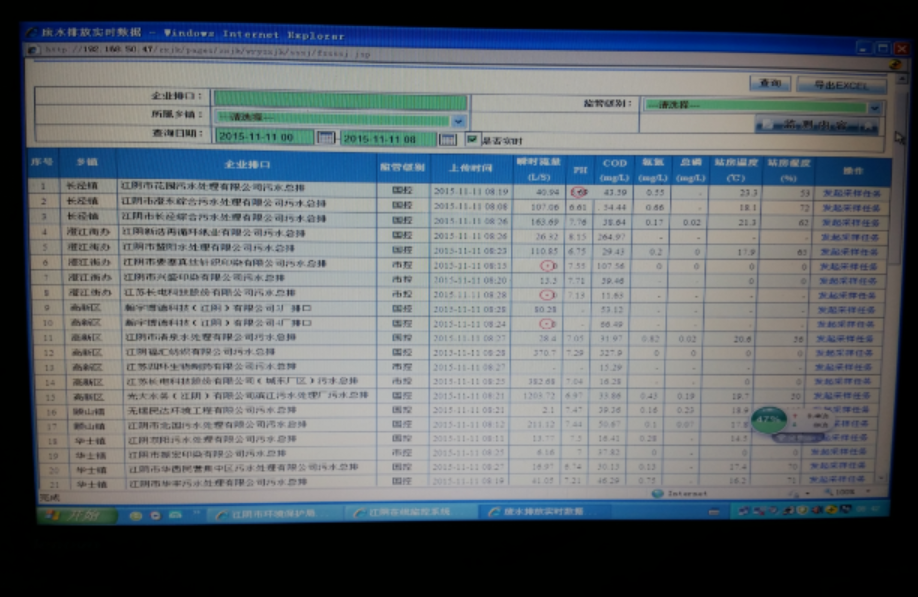Screen dimensions: 918x597
Task: Click the IE page icon in title bar
Action: (32, 32)
